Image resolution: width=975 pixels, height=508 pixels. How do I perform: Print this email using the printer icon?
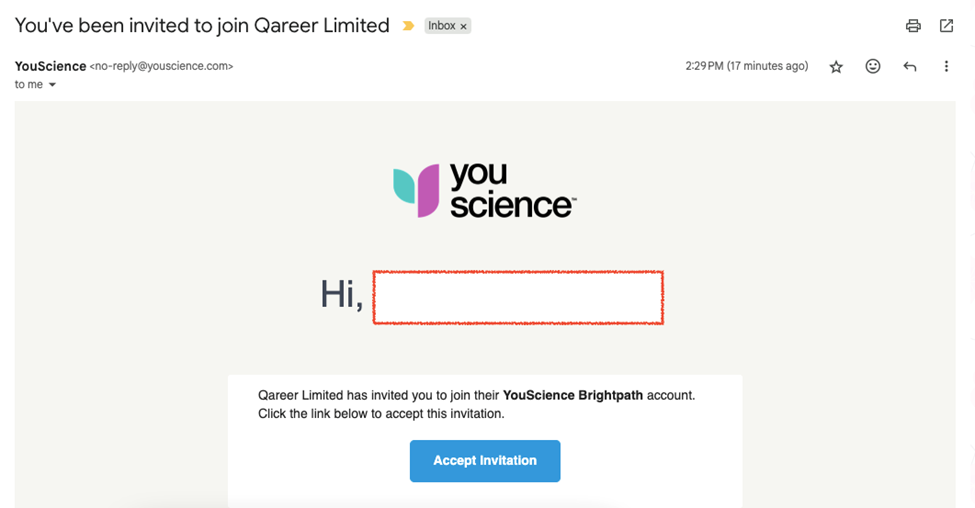point(913,25)
